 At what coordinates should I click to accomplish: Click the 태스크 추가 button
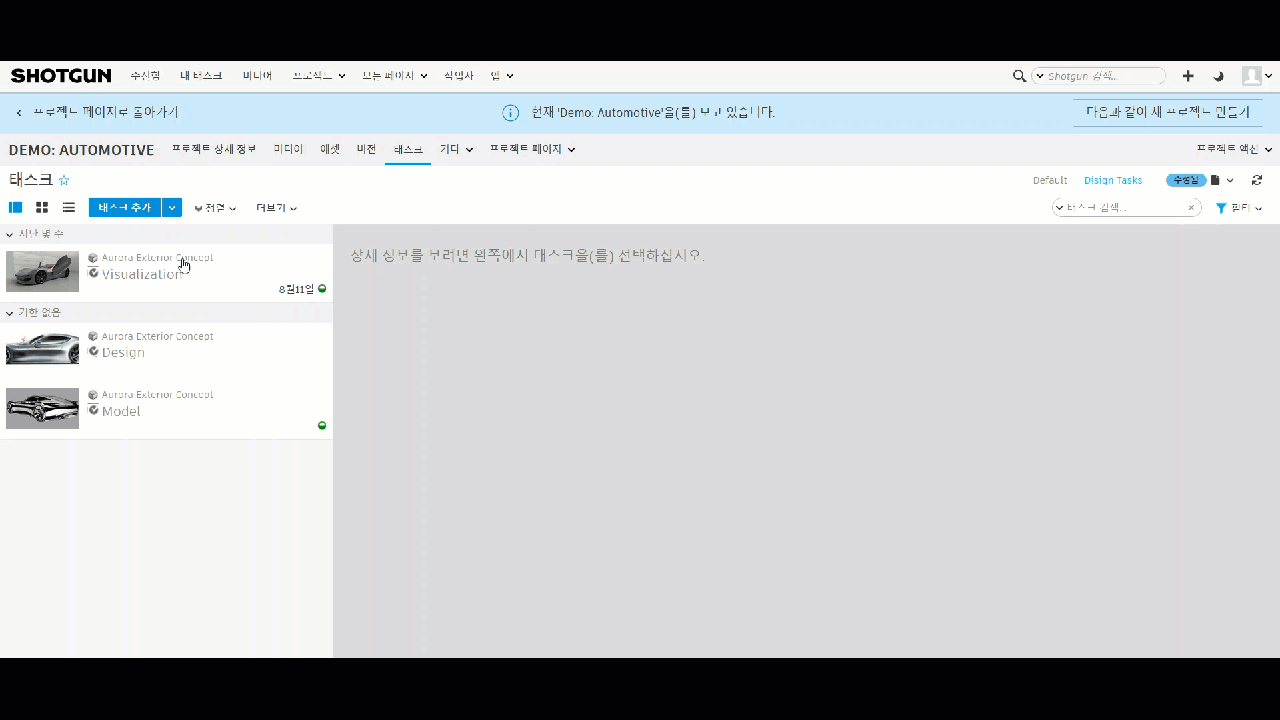[124, 207]
